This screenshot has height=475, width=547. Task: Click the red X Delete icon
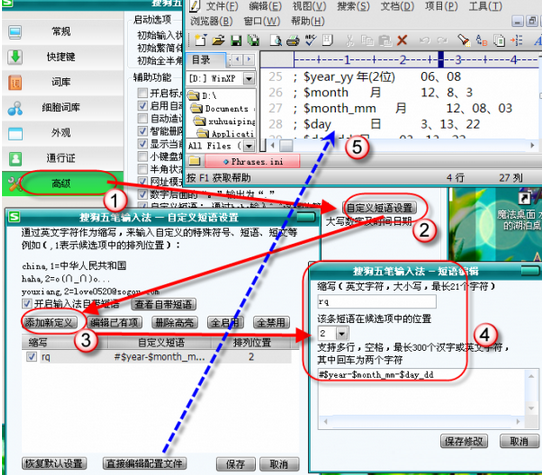pyautogui.click(x=402, y=40)
